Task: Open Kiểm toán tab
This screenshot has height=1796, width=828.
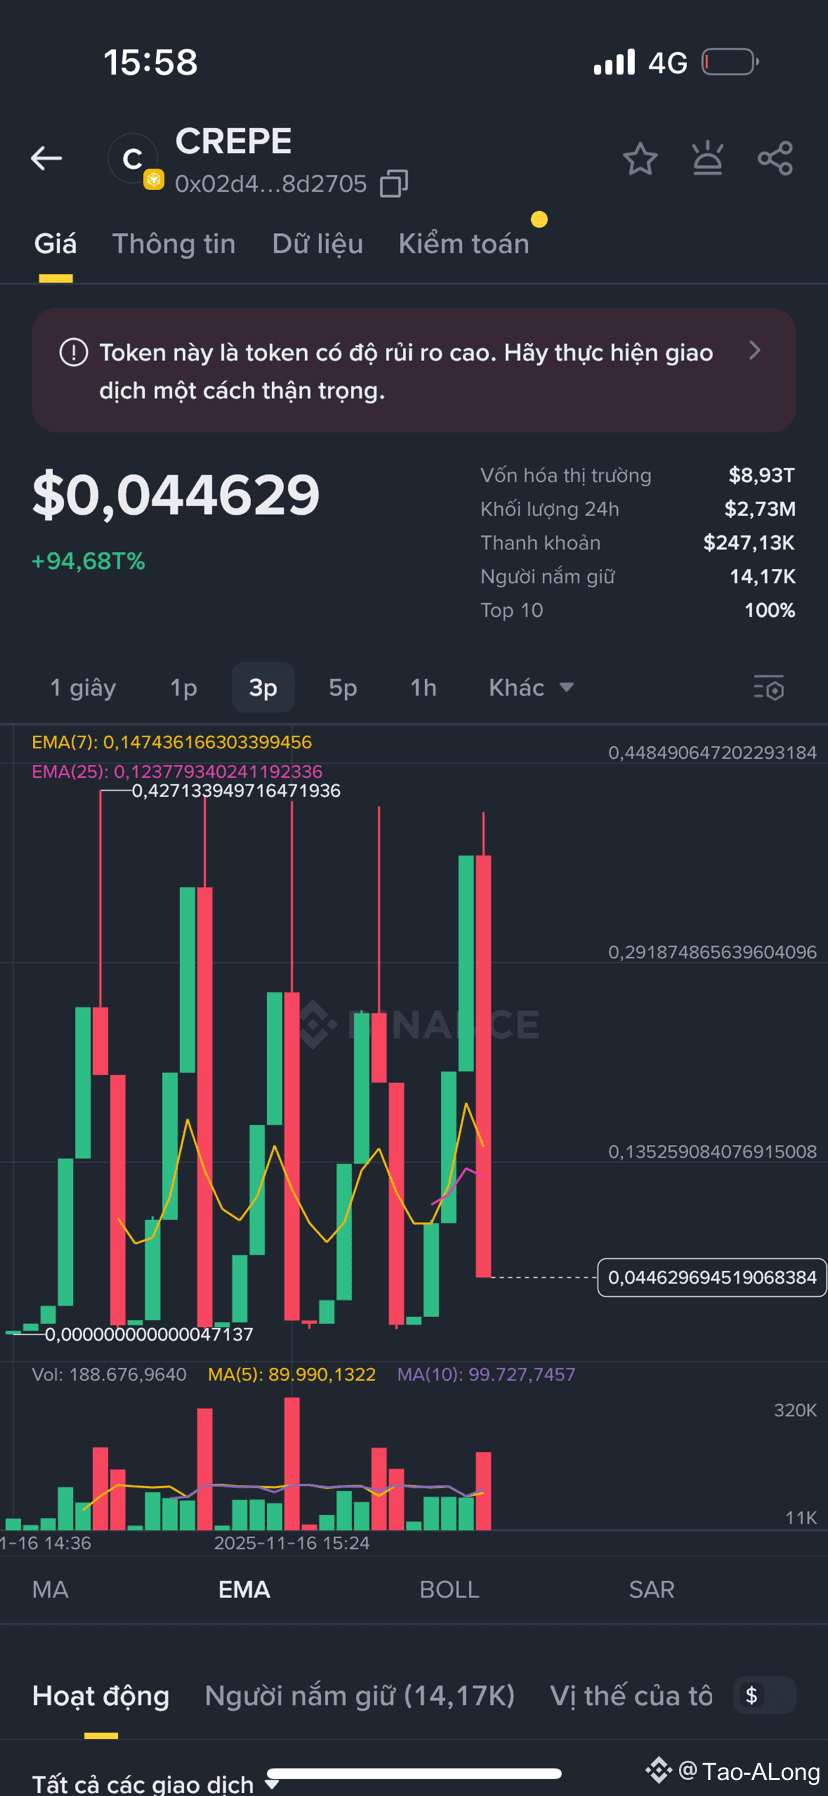Action: [x=464, y=244]
